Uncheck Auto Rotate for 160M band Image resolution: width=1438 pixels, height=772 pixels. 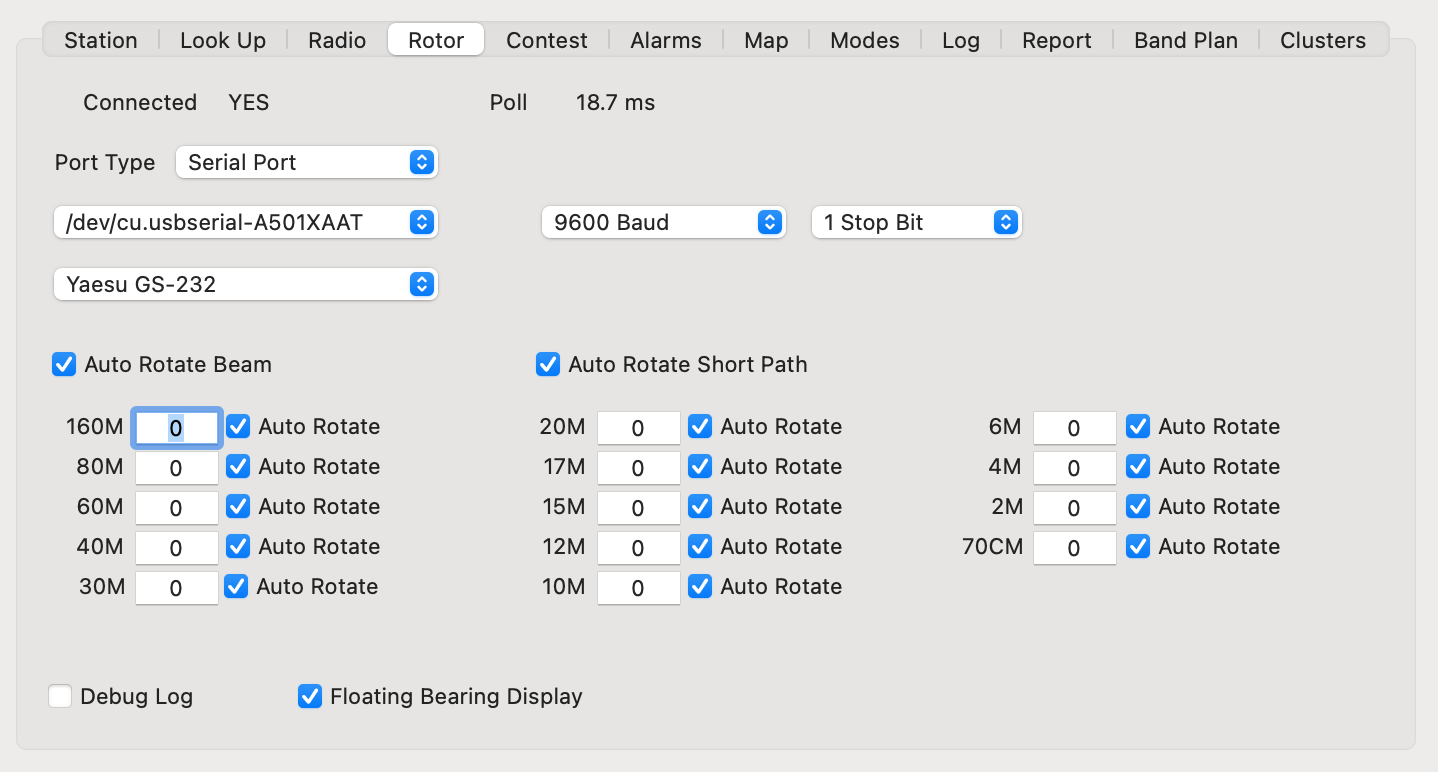click(238, 427)
